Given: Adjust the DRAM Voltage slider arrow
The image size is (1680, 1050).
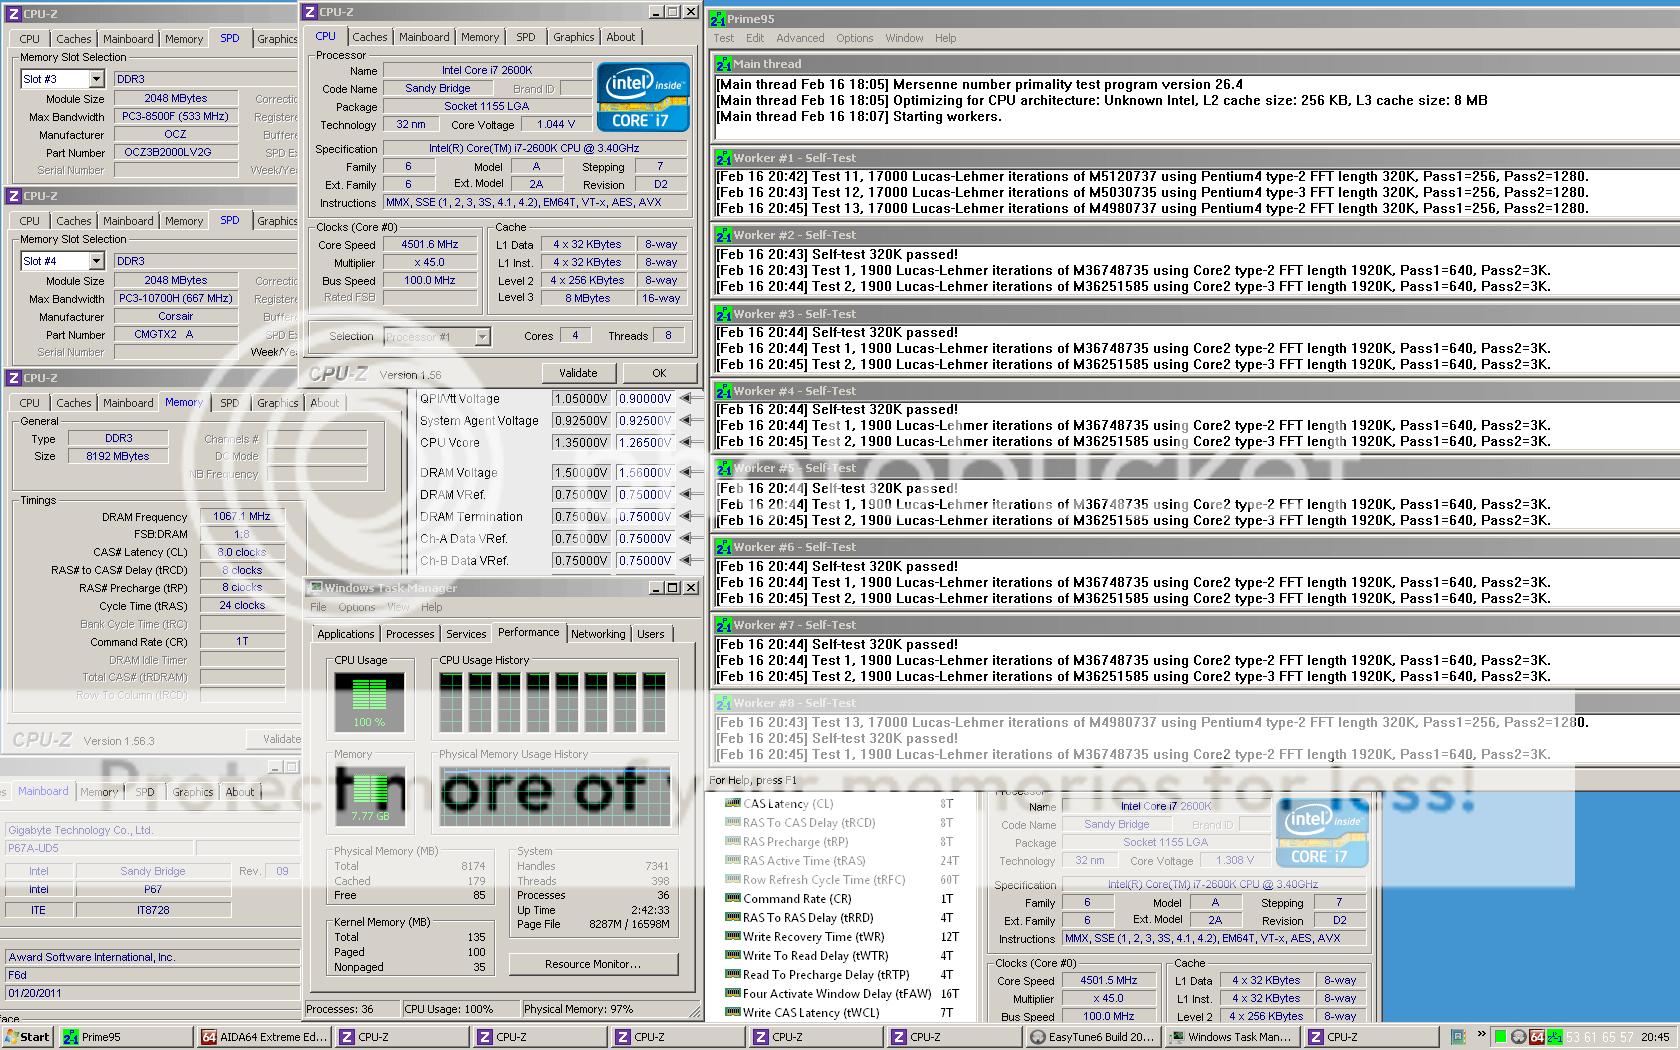Looking at the screenshot, I should (686, 472).
